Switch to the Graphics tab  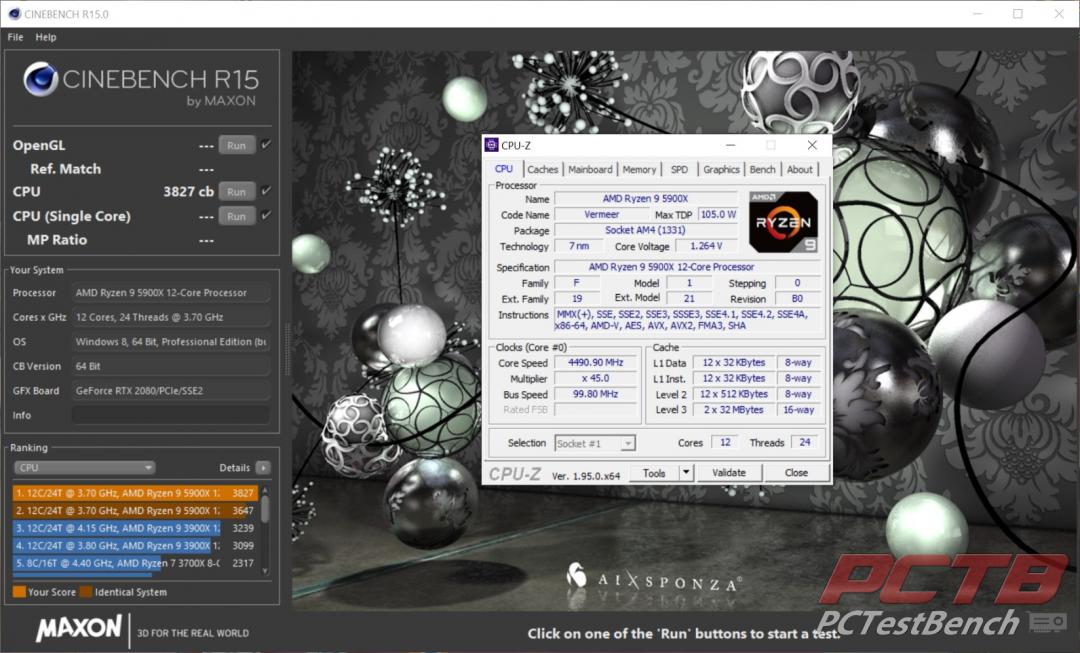coord(721,169)
